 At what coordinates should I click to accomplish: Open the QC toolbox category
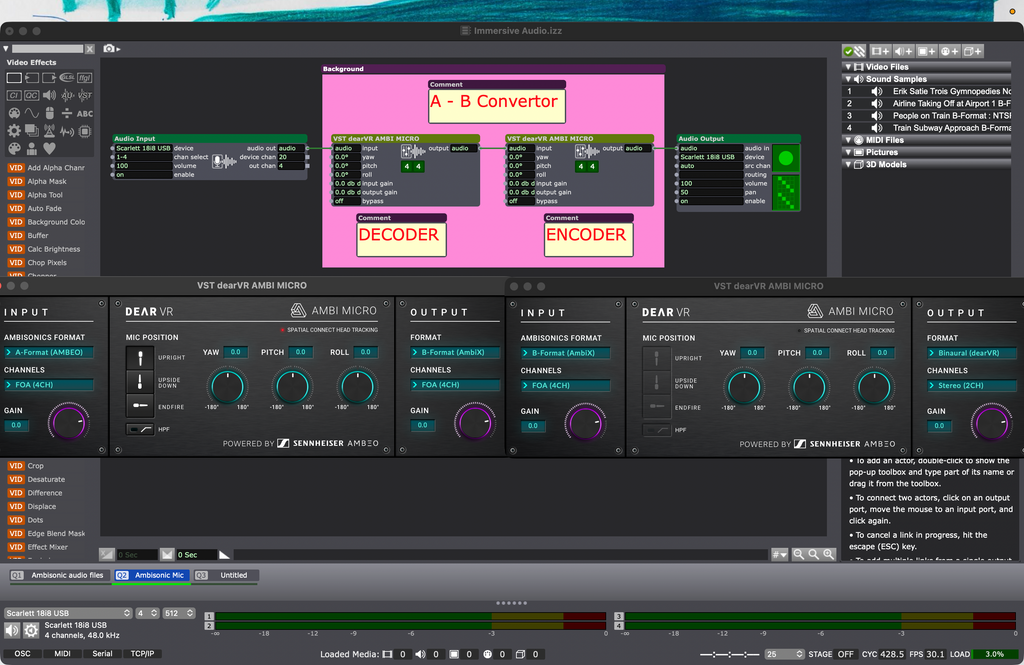click(x=32, y=95)
